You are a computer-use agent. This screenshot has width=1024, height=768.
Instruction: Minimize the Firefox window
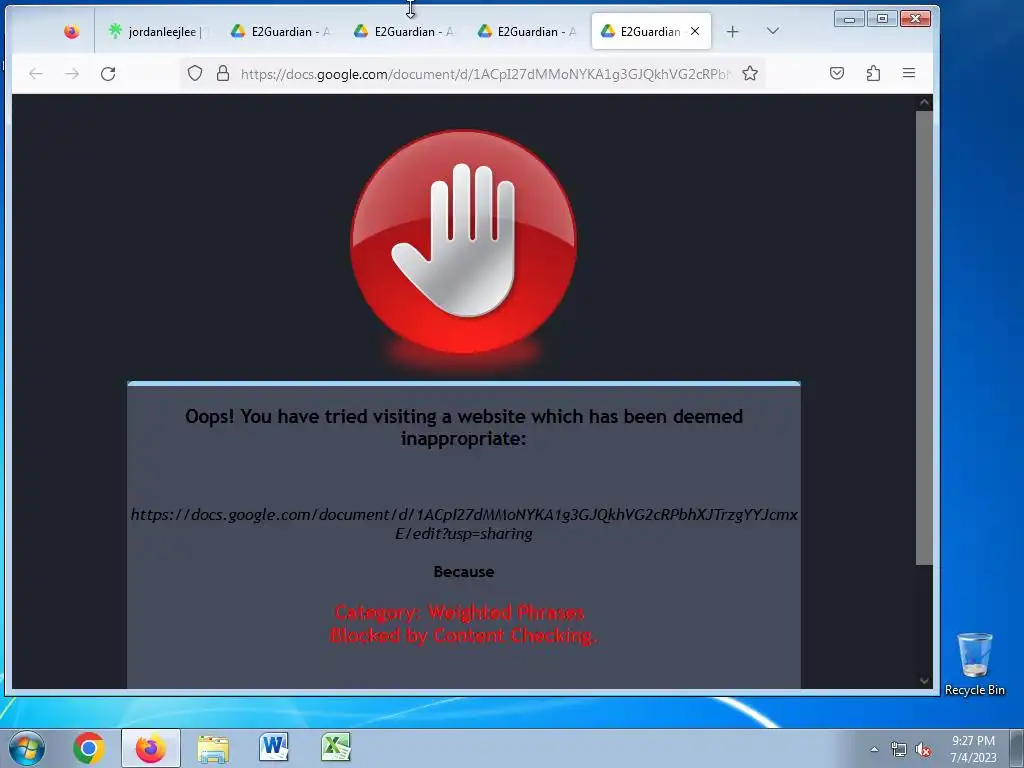click(x=849, y=19)
